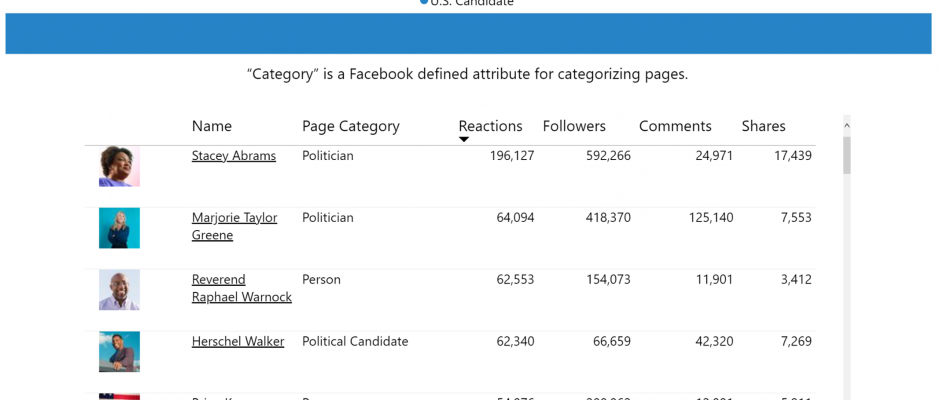Select Stacey Abrams reactions value 196,127

(x=511, y=156)
